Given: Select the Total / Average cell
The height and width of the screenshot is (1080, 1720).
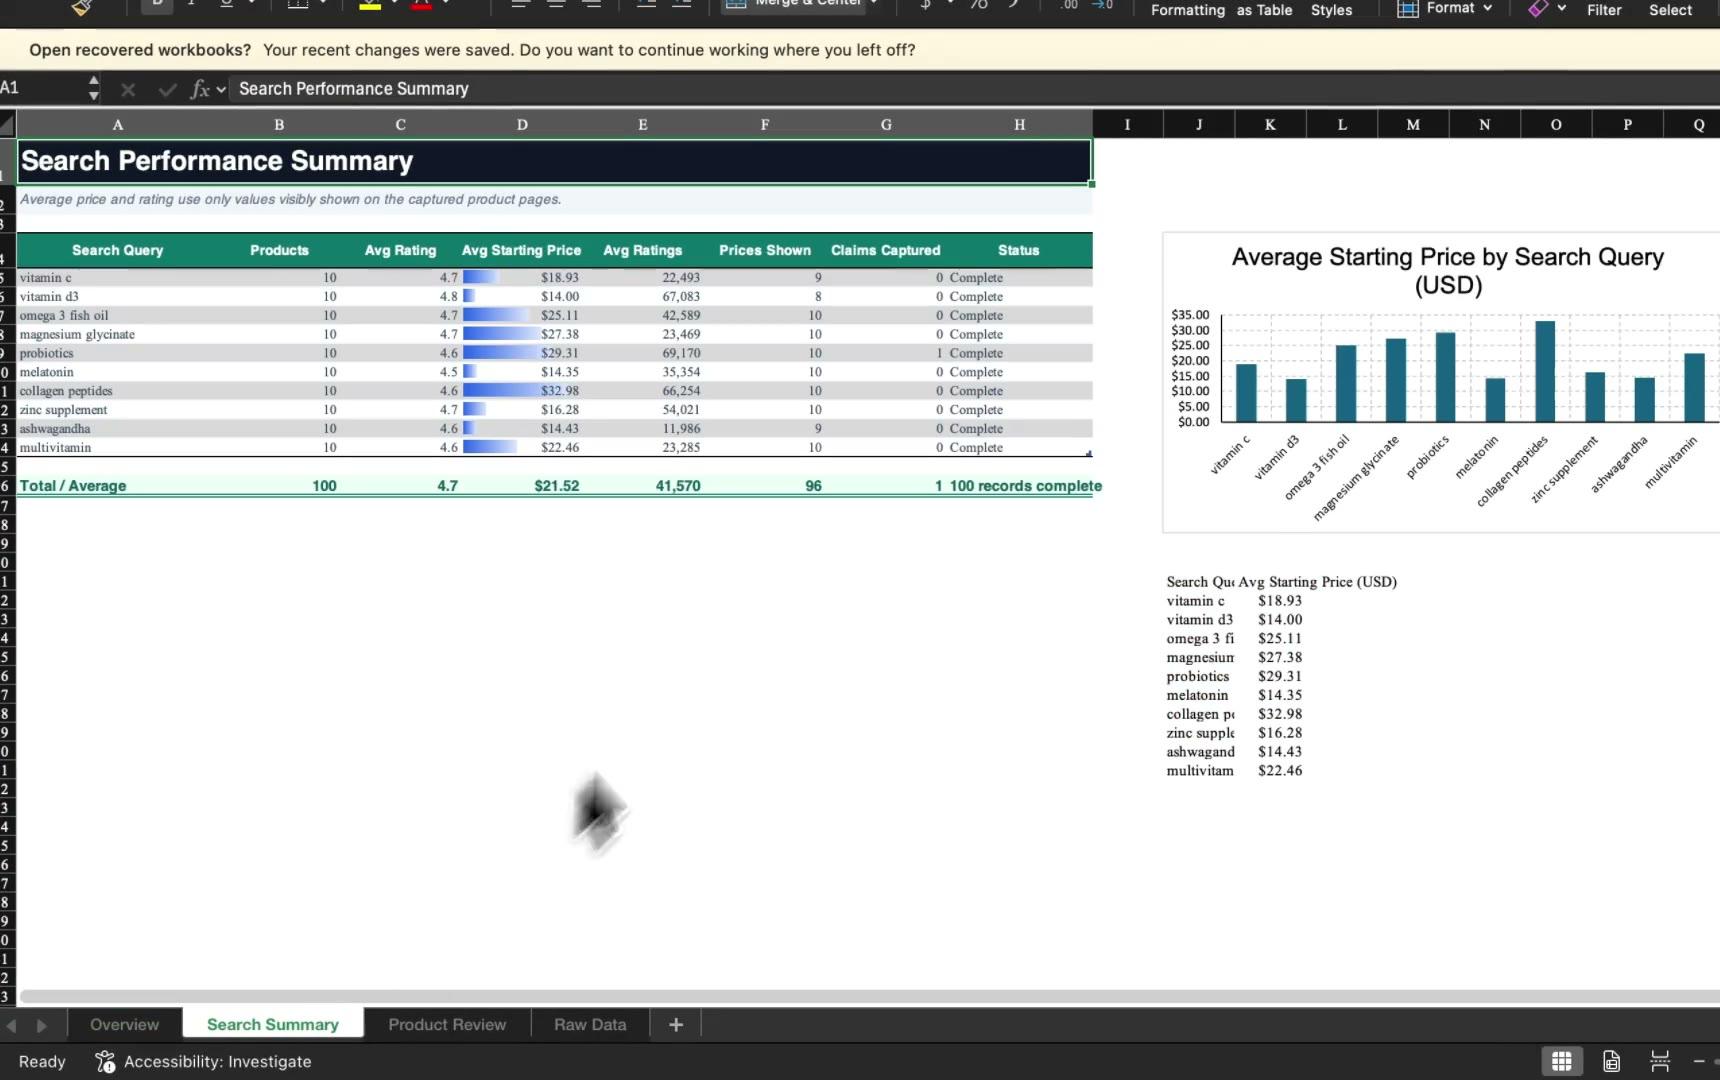Looking at the screenshot, I should pyautogui.click(x=117, y=486).
